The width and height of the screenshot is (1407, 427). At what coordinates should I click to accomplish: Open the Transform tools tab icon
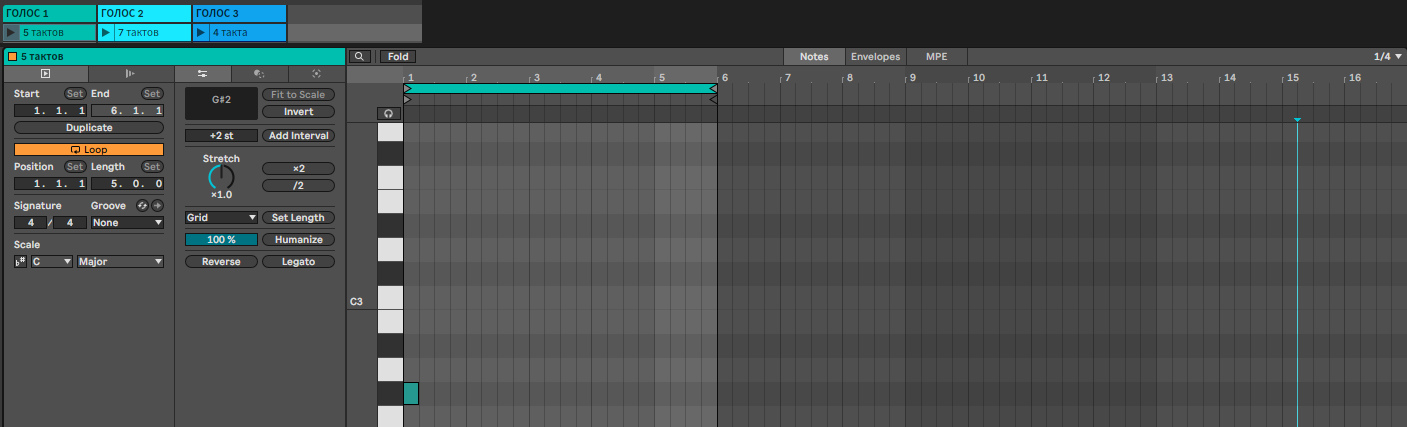tap(259, 74)
